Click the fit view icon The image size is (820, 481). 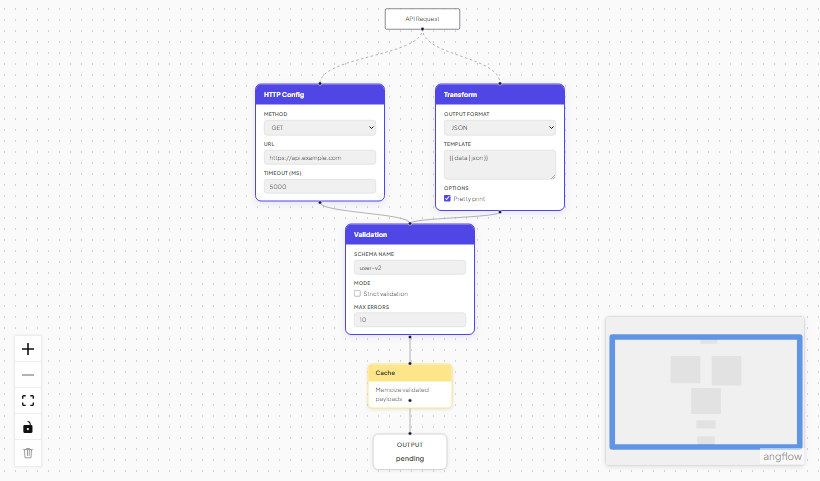tap(28, 401)
